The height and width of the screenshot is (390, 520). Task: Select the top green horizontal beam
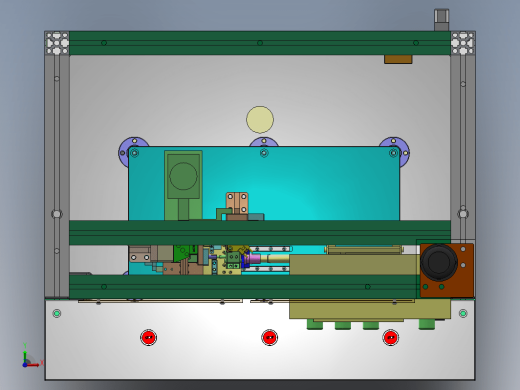pyautogui.click(x=260, y=43)
